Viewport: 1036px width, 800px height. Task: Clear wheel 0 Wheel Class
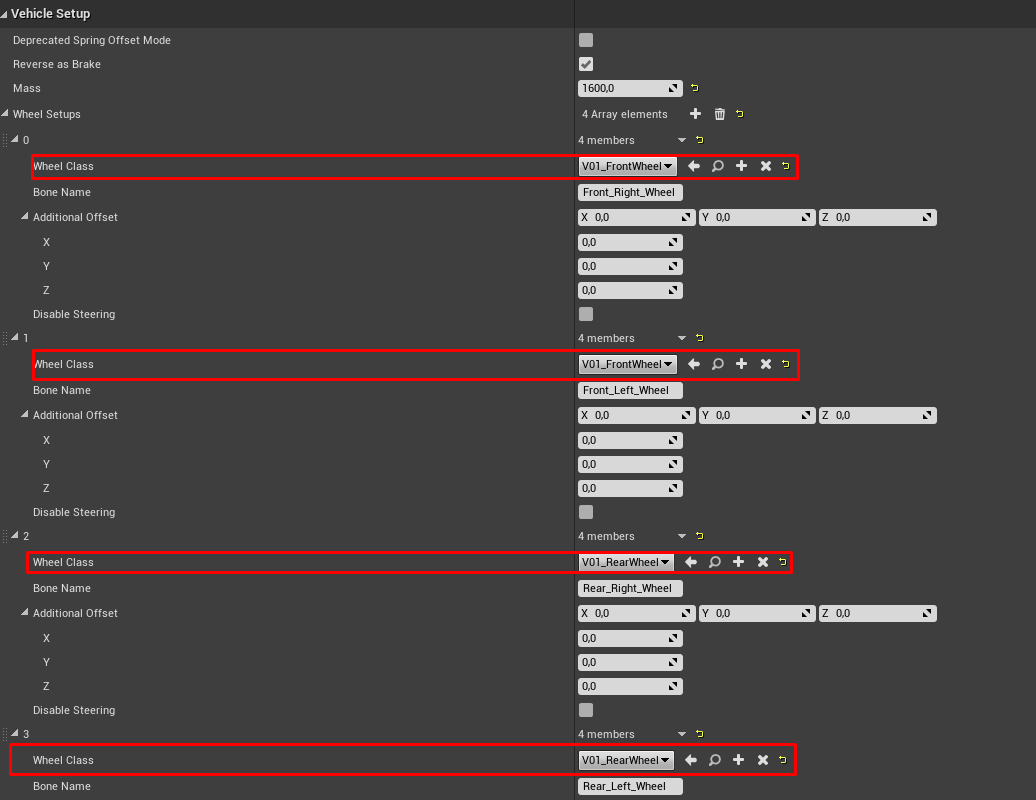766,166
